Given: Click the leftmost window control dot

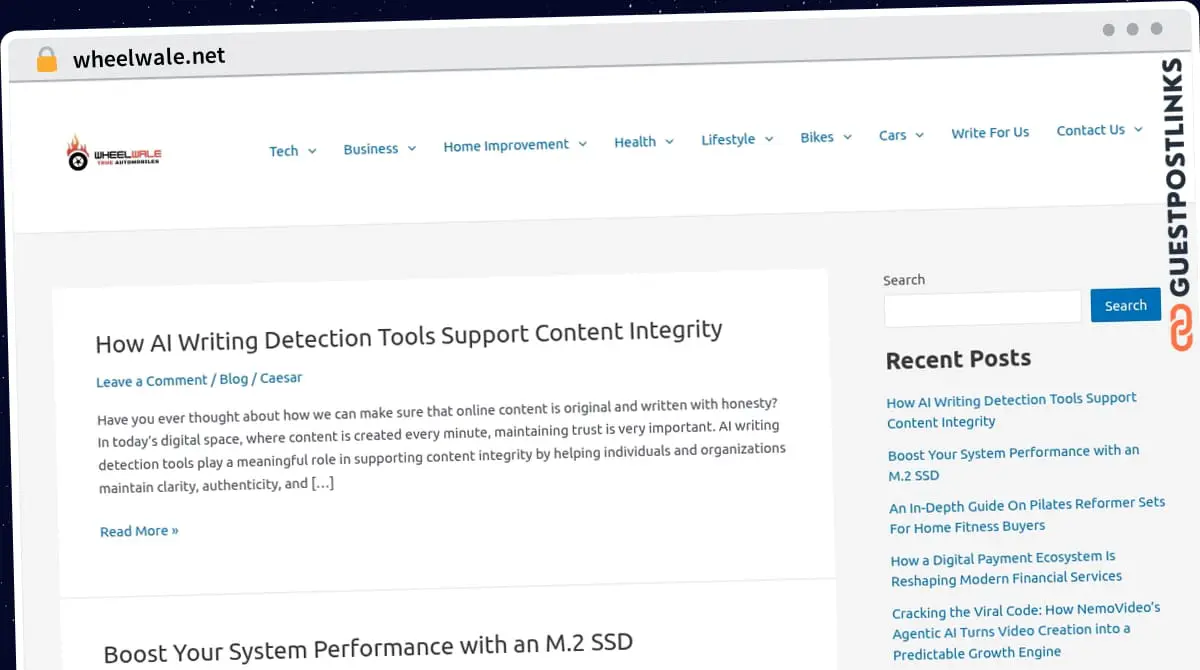Looking at the screenshot, I should (1108, 30).
